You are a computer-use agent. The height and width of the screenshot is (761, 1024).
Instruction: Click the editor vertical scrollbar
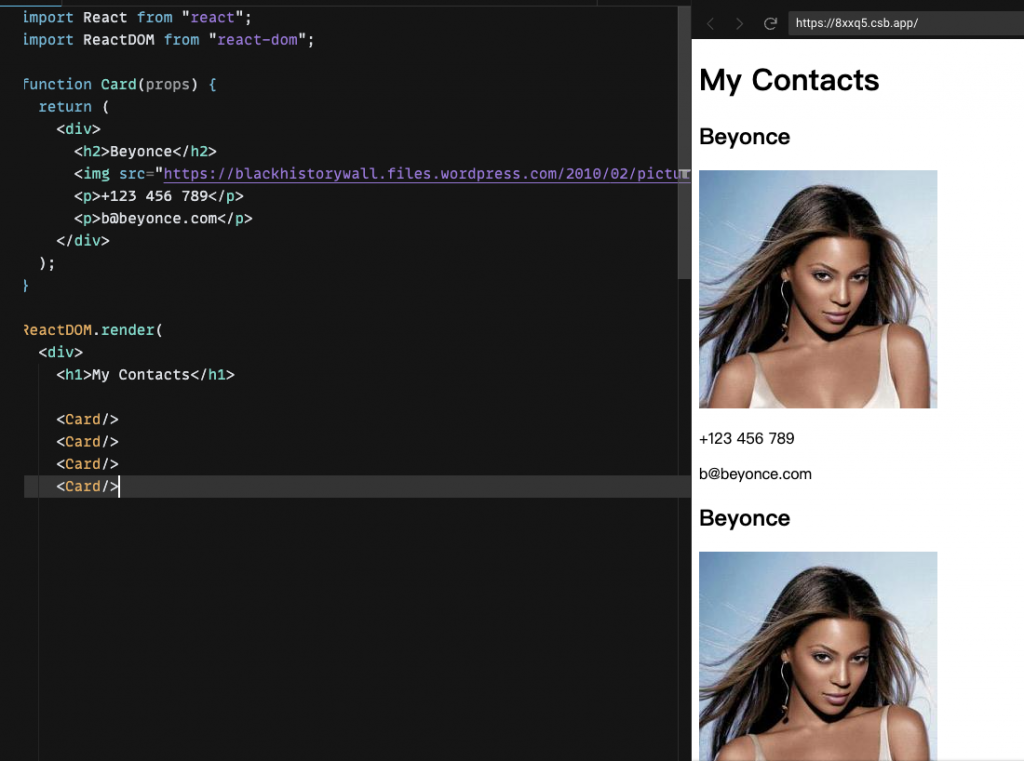click(x=684, y=142)
